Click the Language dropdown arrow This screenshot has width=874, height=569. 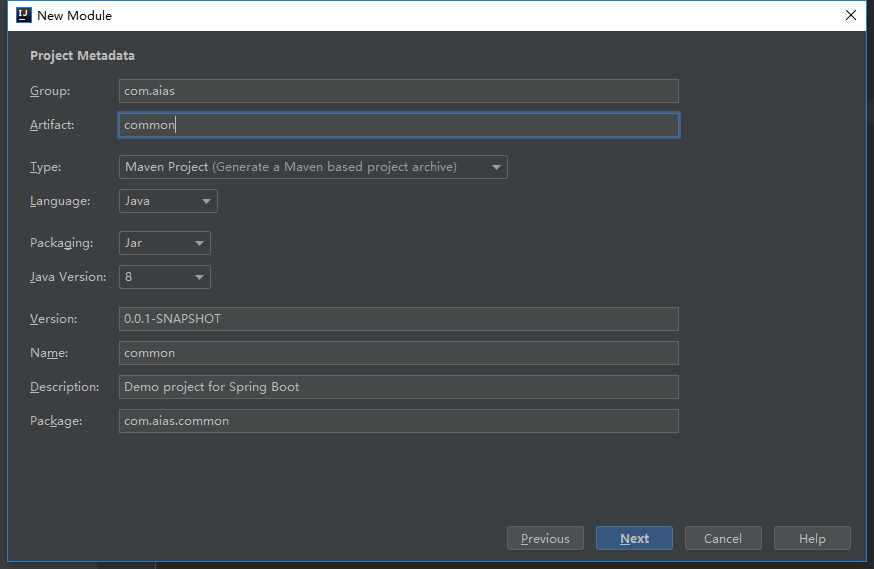(x=206, y=202)
